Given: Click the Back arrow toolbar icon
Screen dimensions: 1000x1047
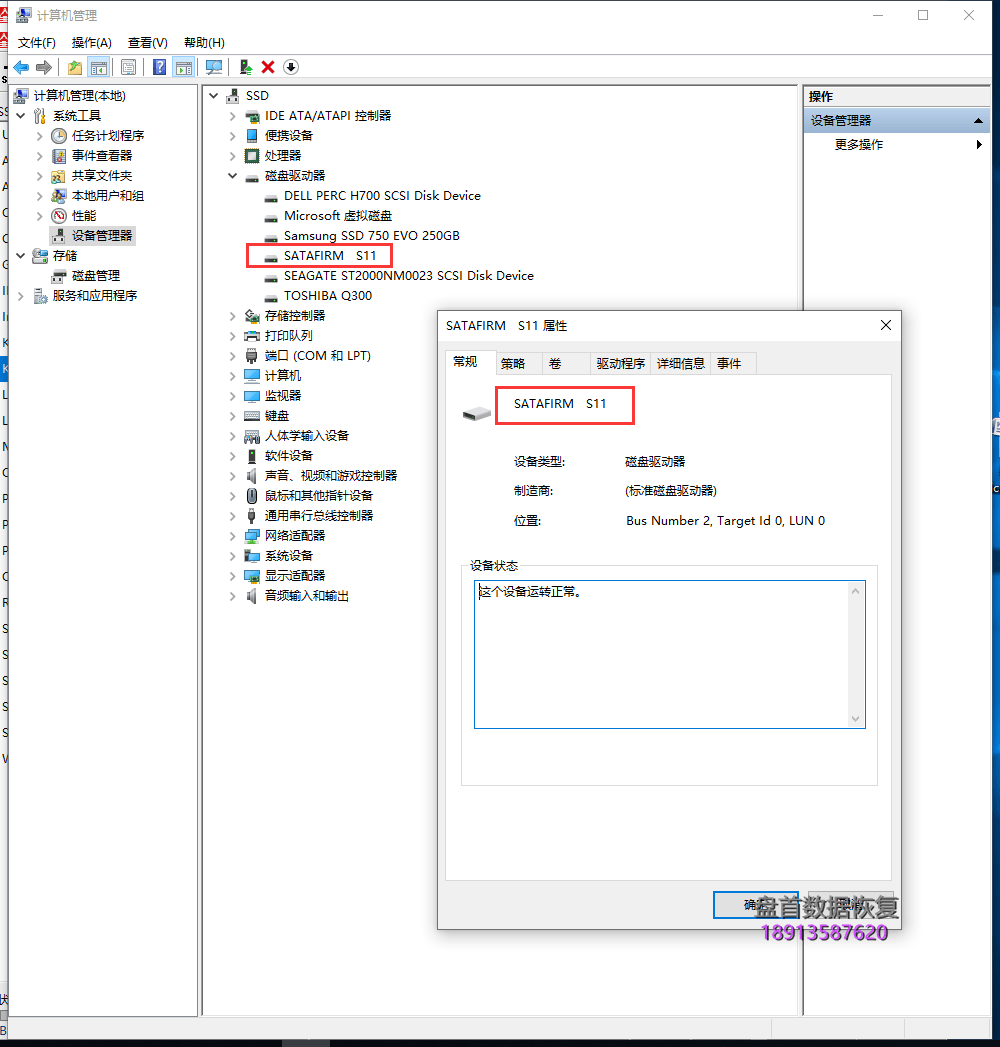Looking at the screenshot, I should tap(21, 67).
